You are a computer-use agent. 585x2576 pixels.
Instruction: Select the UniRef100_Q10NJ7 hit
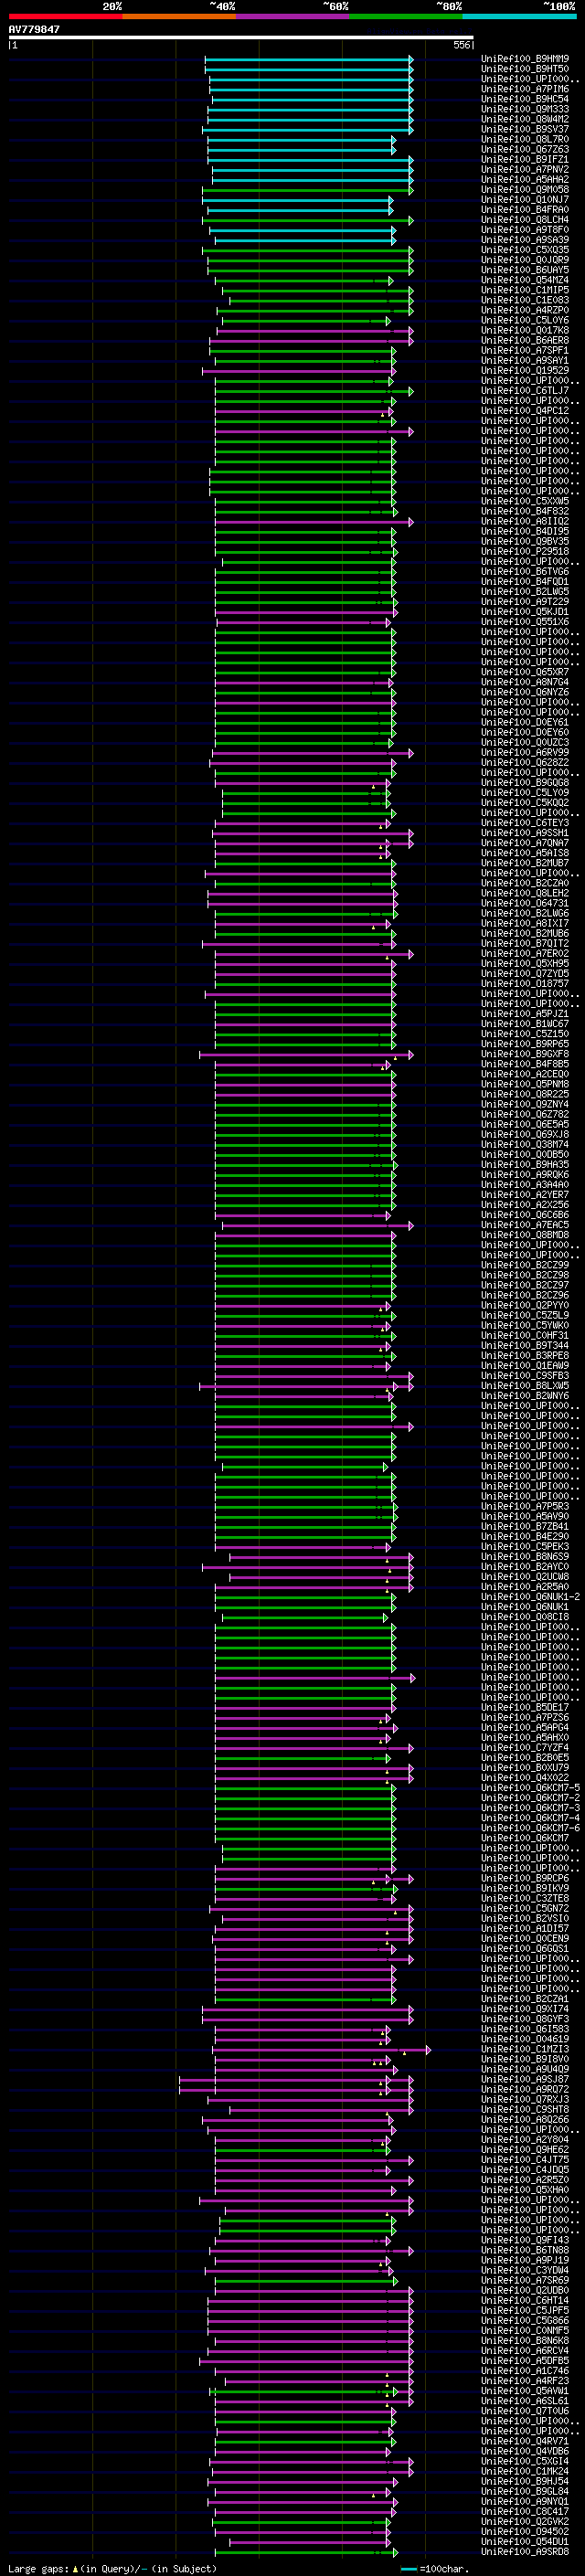(x=525, y=199)
